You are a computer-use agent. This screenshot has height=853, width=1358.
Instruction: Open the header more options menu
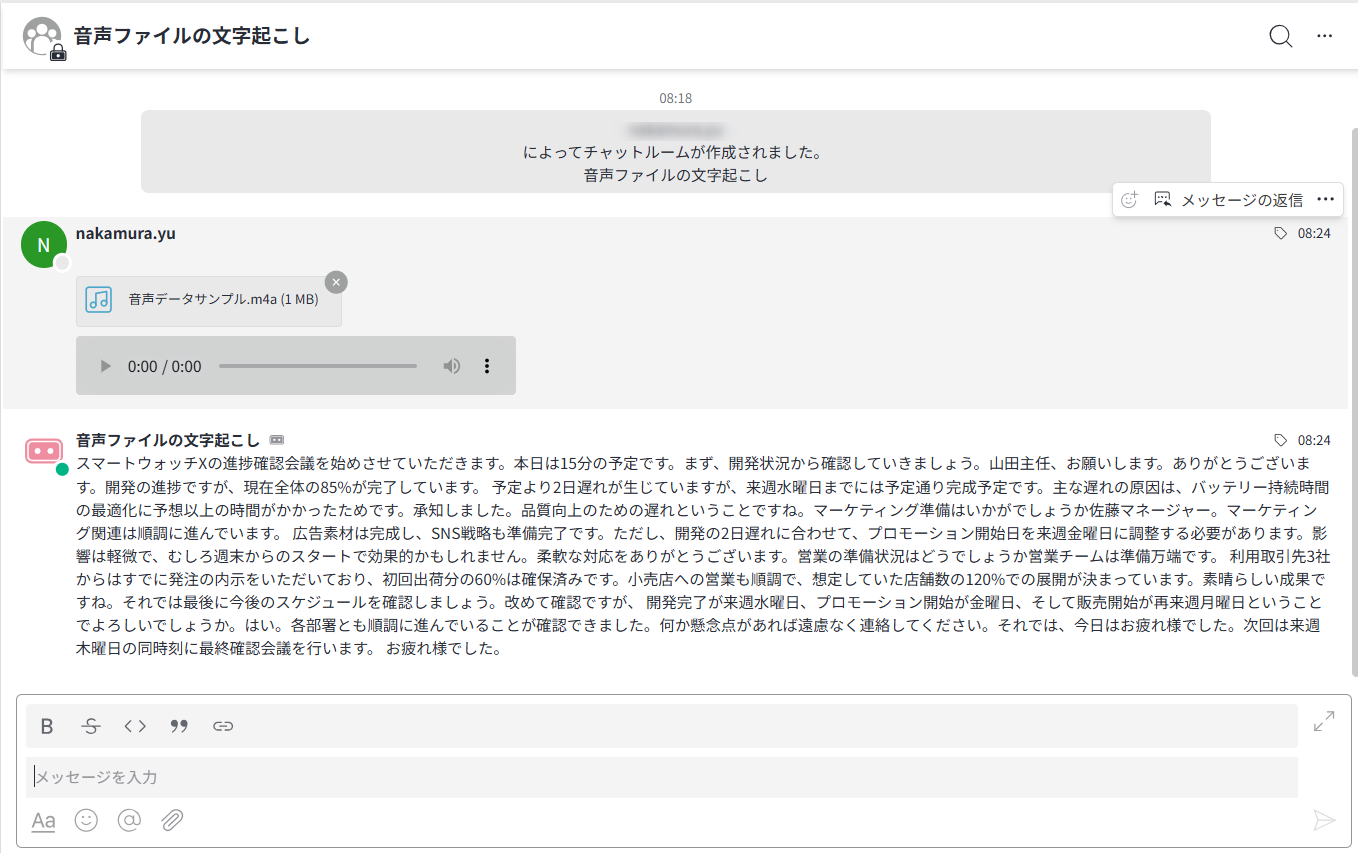[1325, 36]
